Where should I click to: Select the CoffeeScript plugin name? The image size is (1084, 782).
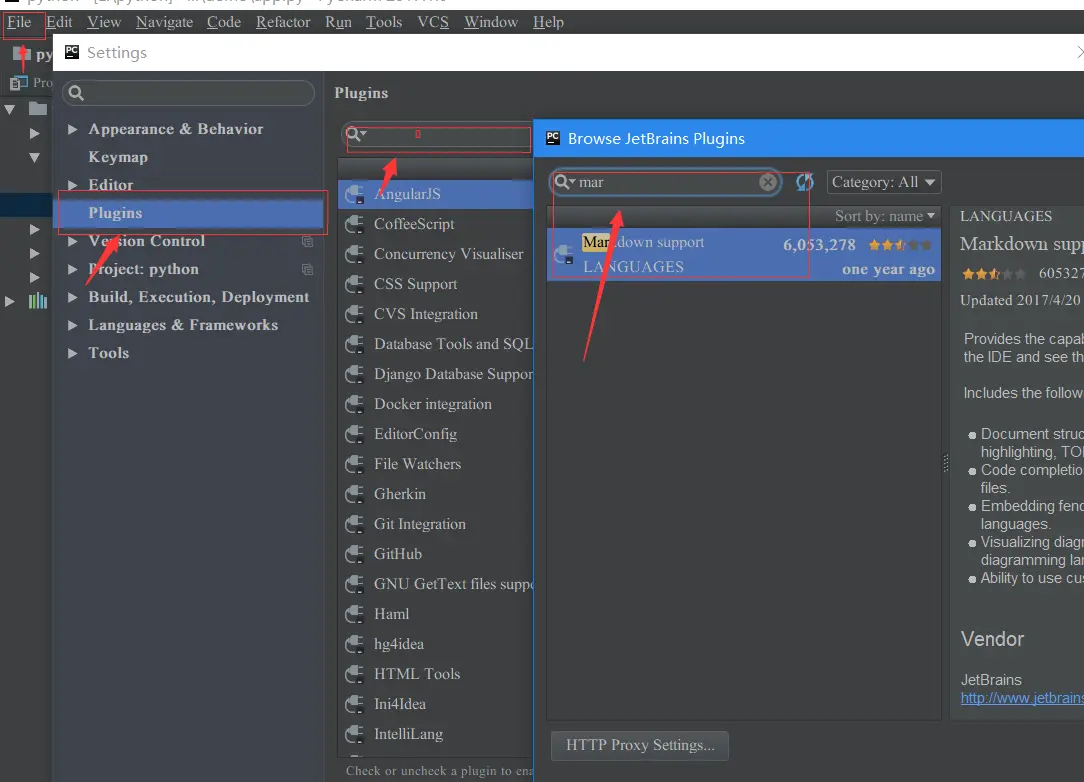414,224
